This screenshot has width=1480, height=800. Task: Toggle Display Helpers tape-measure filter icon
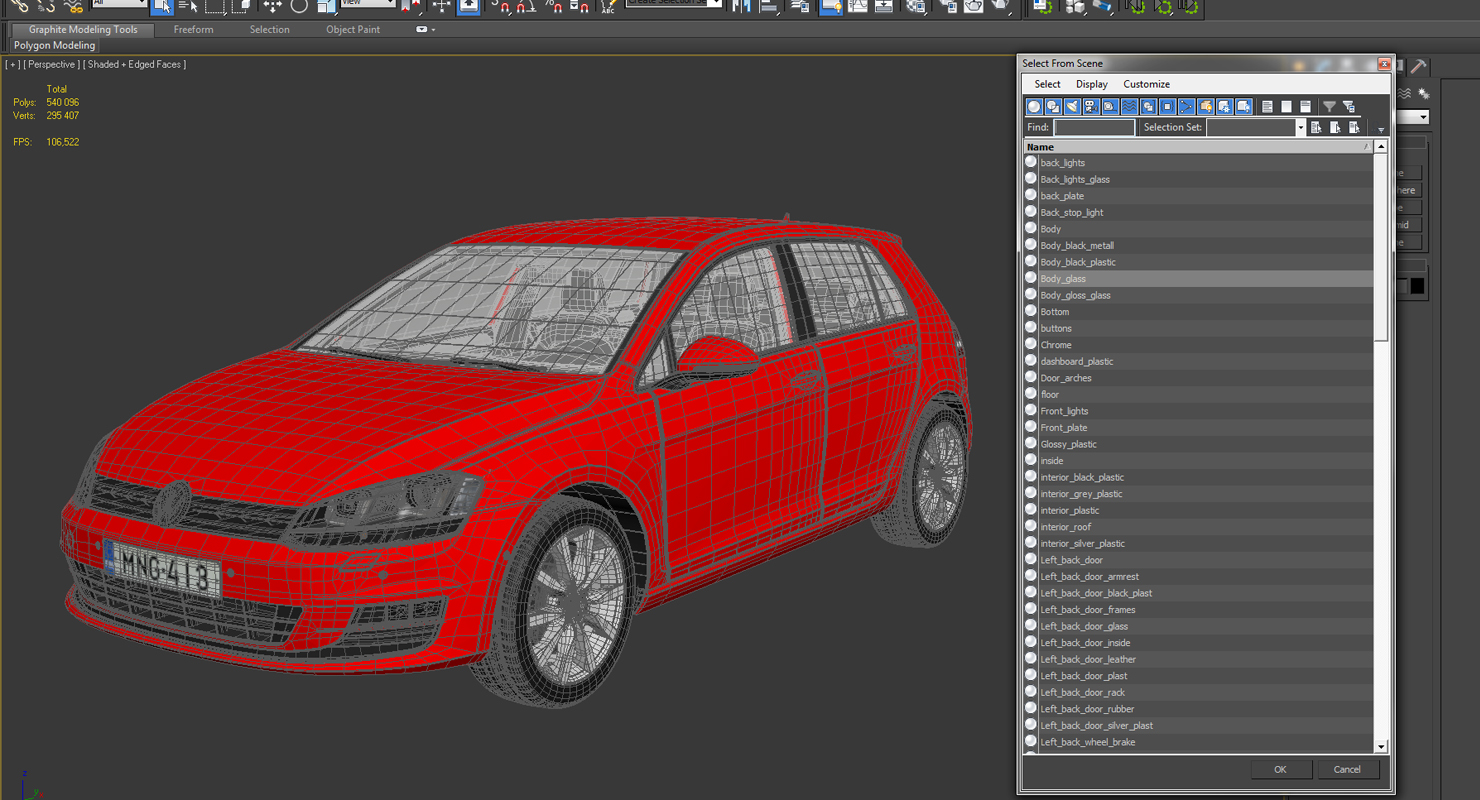[1111, 106]
